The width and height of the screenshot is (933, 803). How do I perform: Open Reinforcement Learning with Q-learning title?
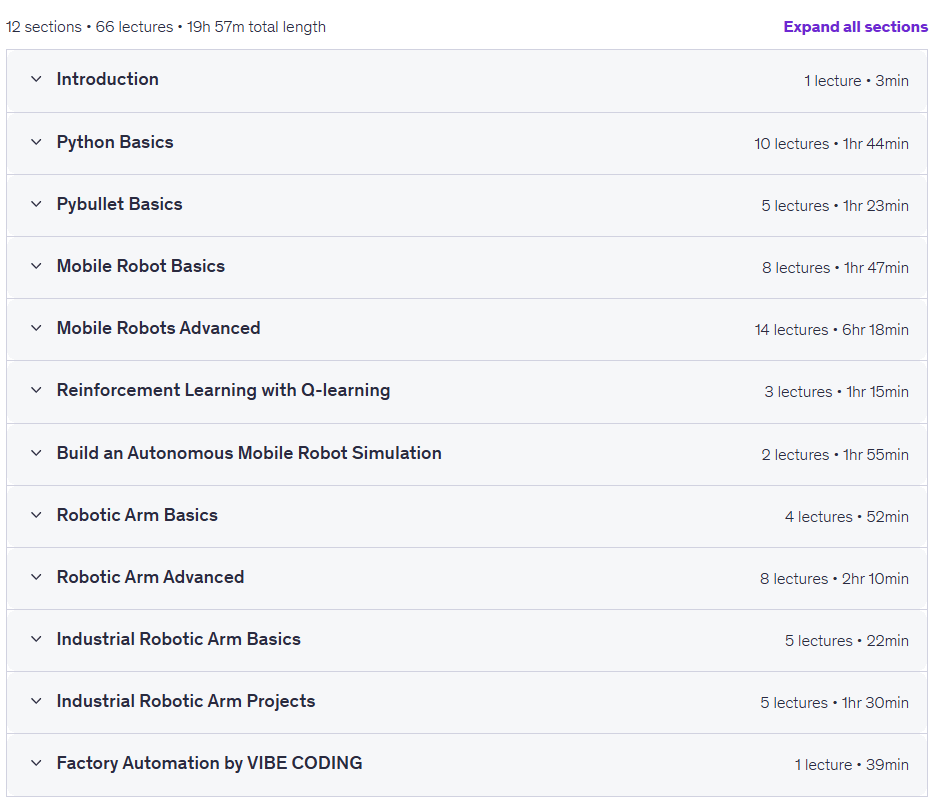[223, 390]
